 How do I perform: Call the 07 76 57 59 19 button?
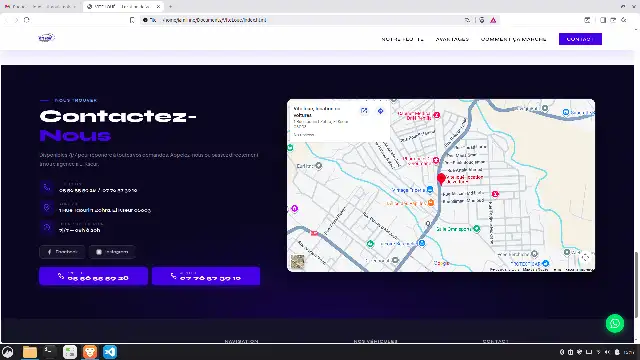[206, 276]
